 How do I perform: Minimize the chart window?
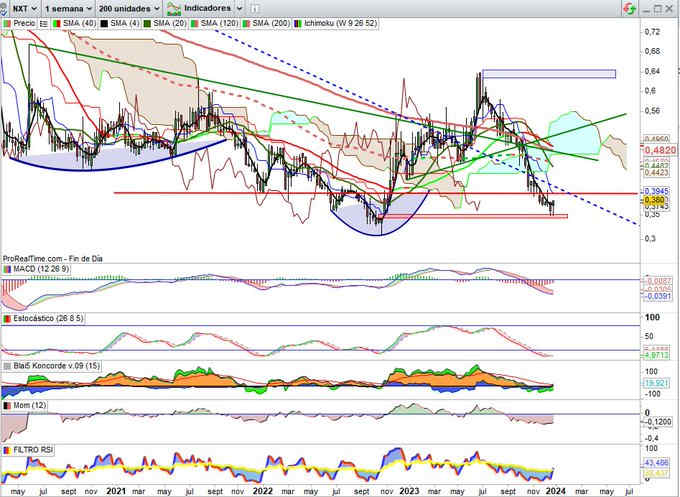coord(646,9)
